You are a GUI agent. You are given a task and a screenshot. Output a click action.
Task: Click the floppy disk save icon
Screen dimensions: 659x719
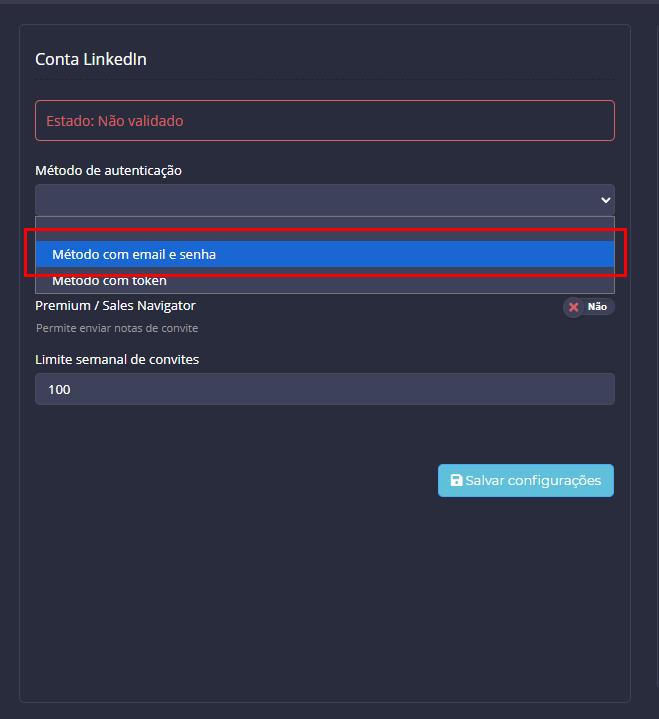[457, 481]
